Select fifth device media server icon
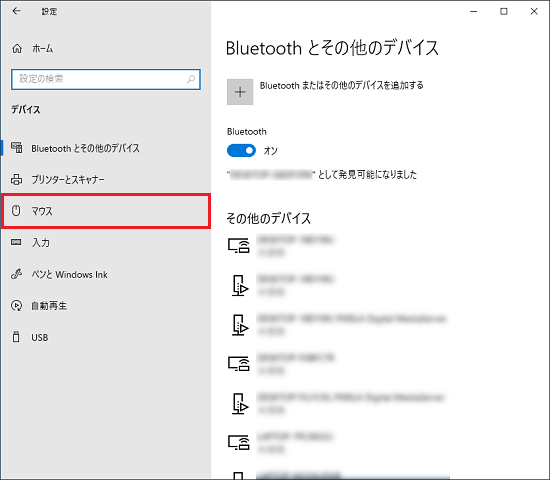Image resolution: width=550 pixels, height=480 pixels. 240,404
